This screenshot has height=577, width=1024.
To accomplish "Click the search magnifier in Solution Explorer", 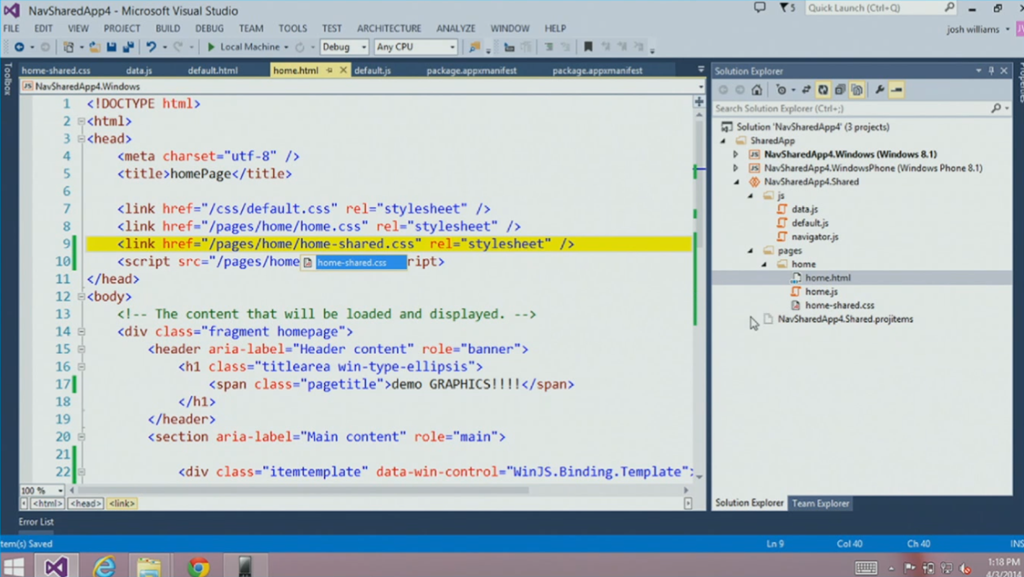I will [996, 108].
